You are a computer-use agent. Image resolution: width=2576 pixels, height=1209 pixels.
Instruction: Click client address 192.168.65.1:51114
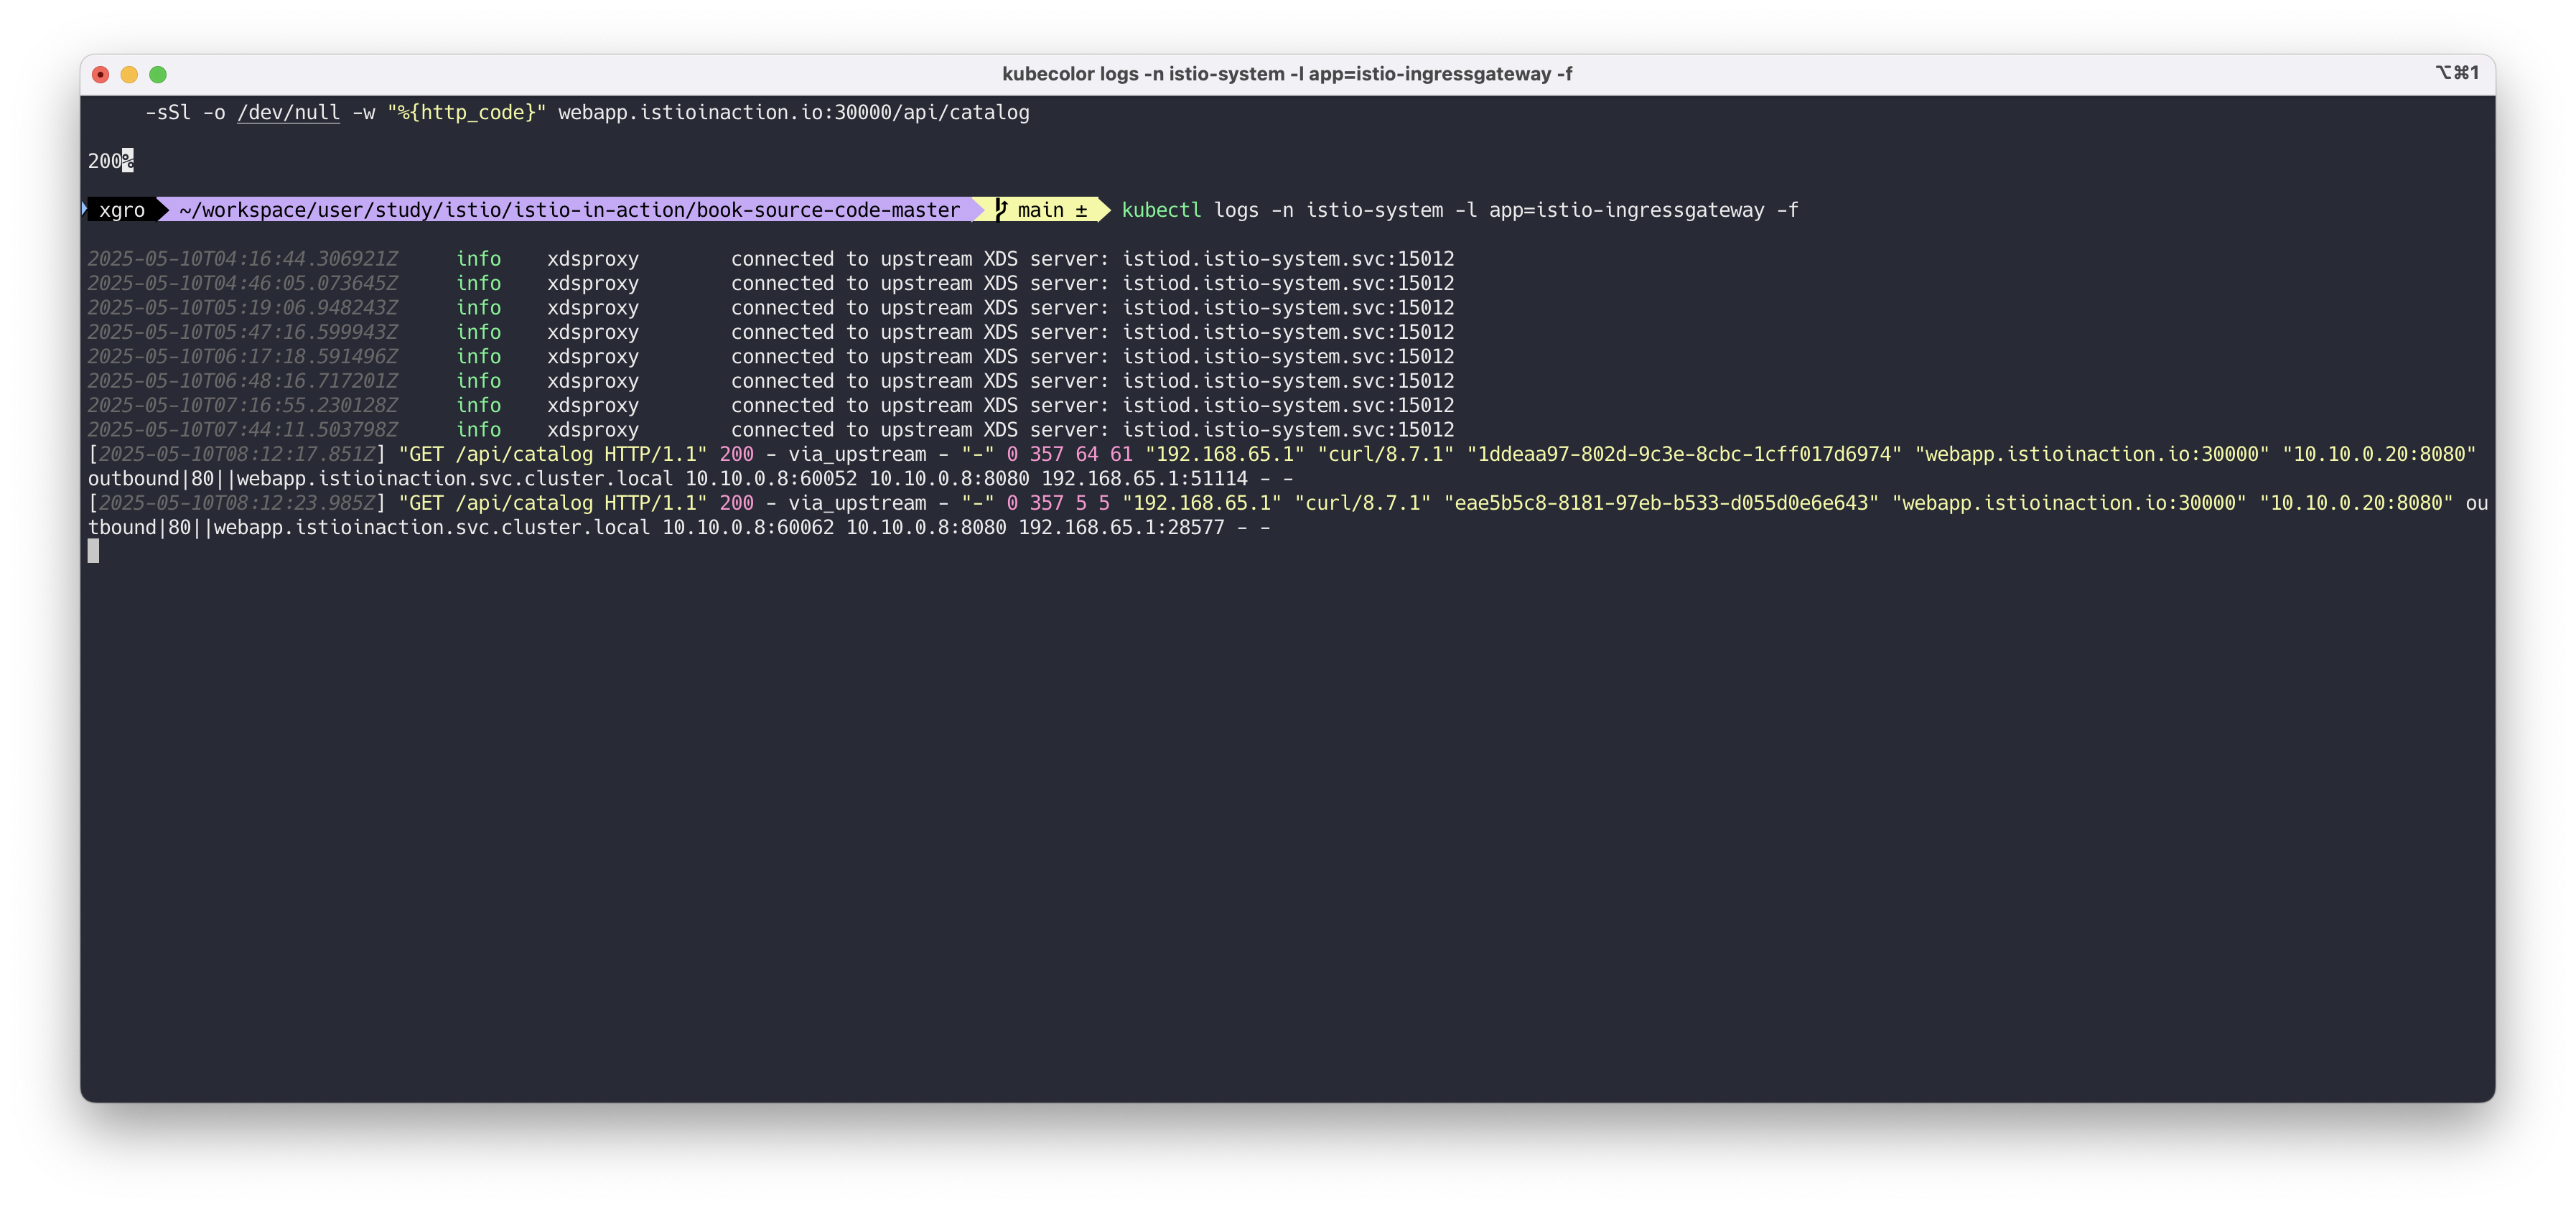click(x=1145, y=479)
